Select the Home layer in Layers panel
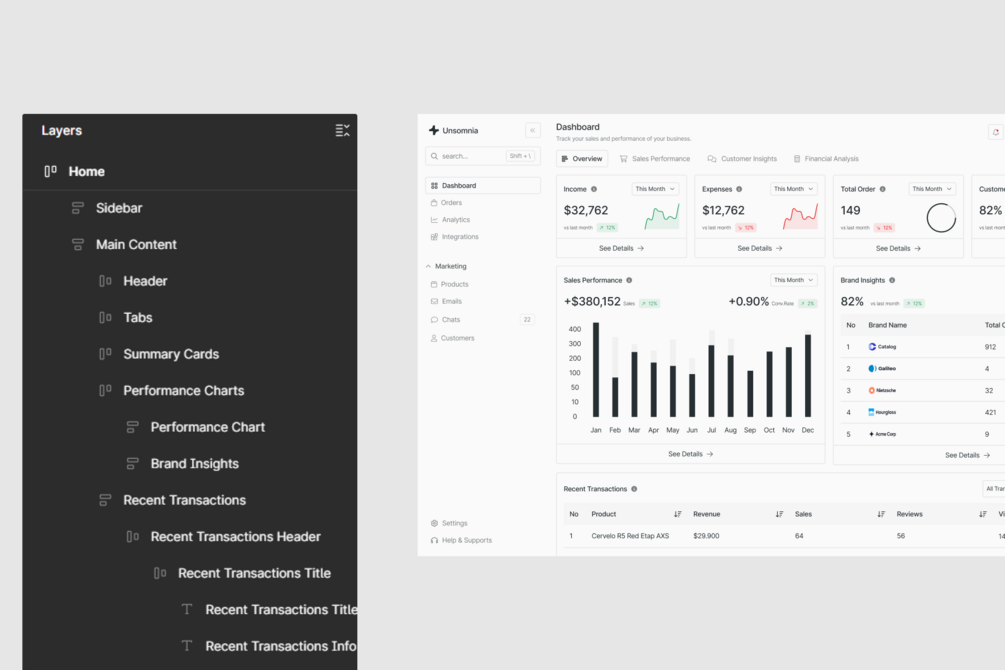This screenshot has width=1005, height=670. [x=190, y=171]
